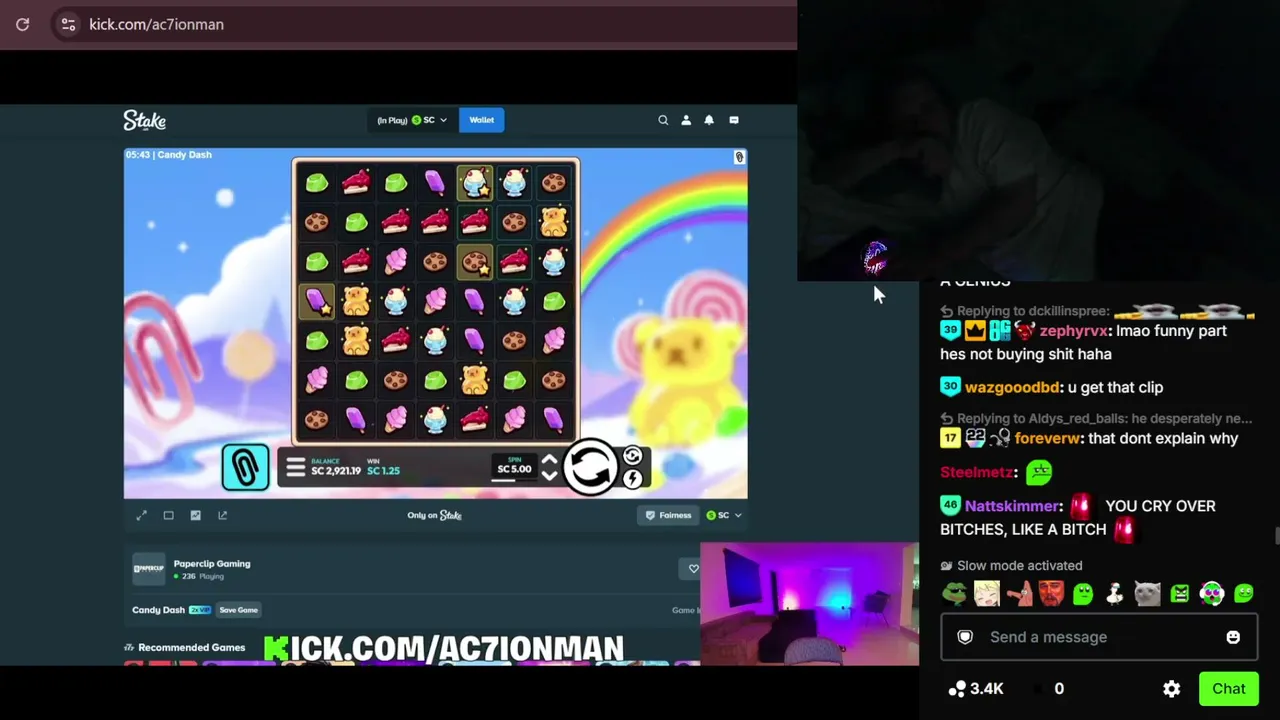Insert the green Pepe frog emote

[x=955, y=595]
